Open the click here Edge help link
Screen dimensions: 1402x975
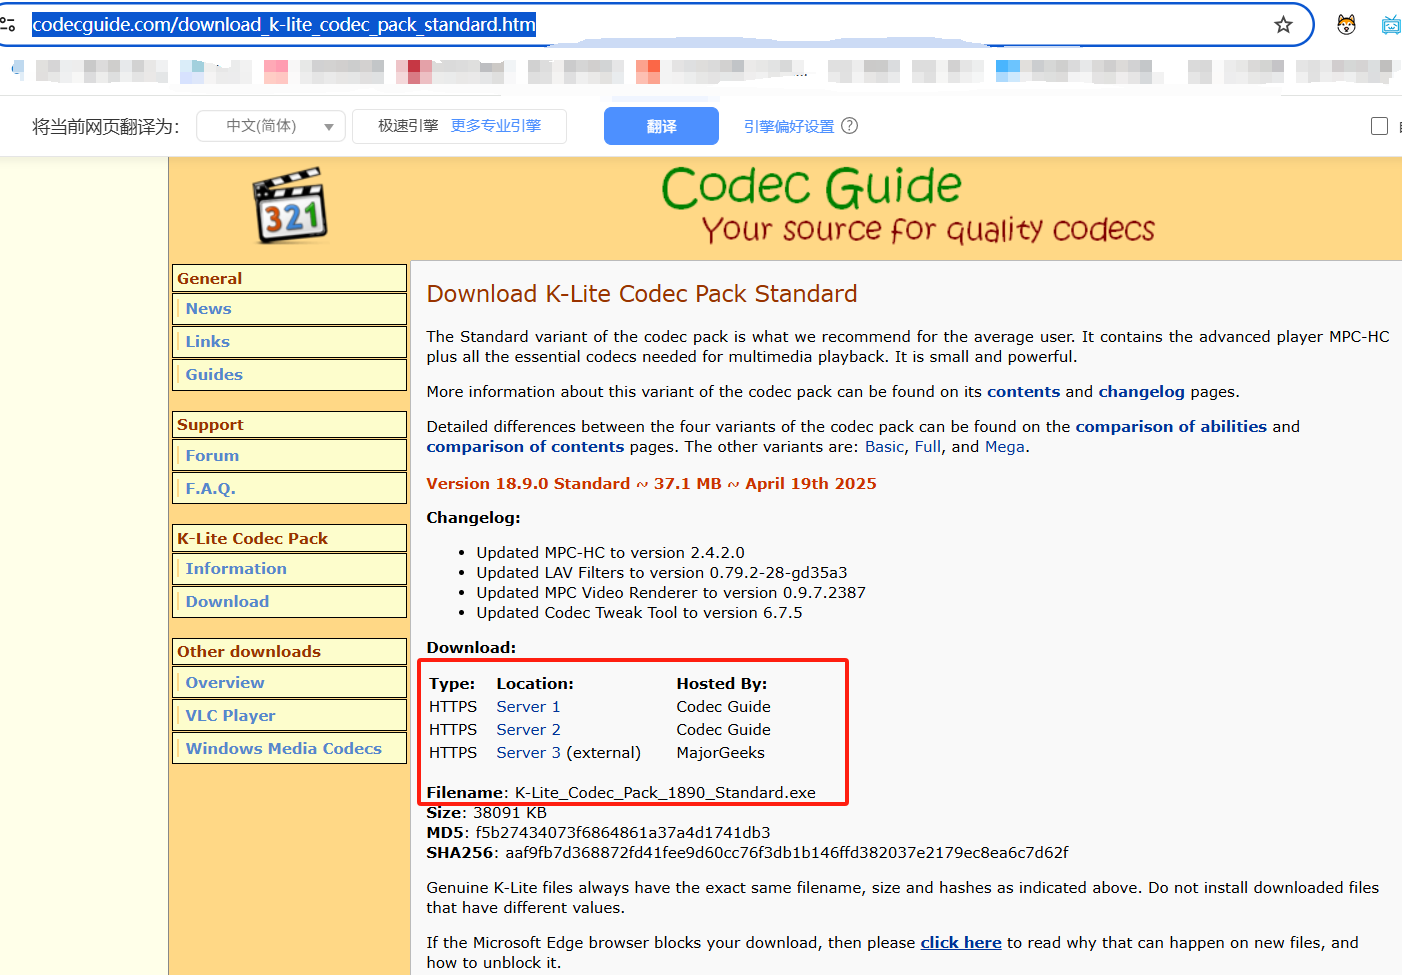pos(960,943)
